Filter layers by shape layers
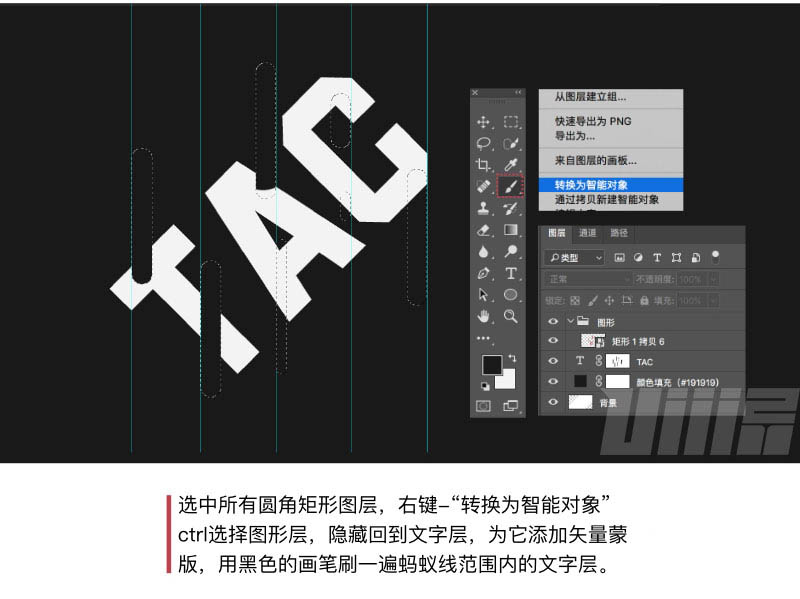800x599 pixels. [x=676, y=258]
